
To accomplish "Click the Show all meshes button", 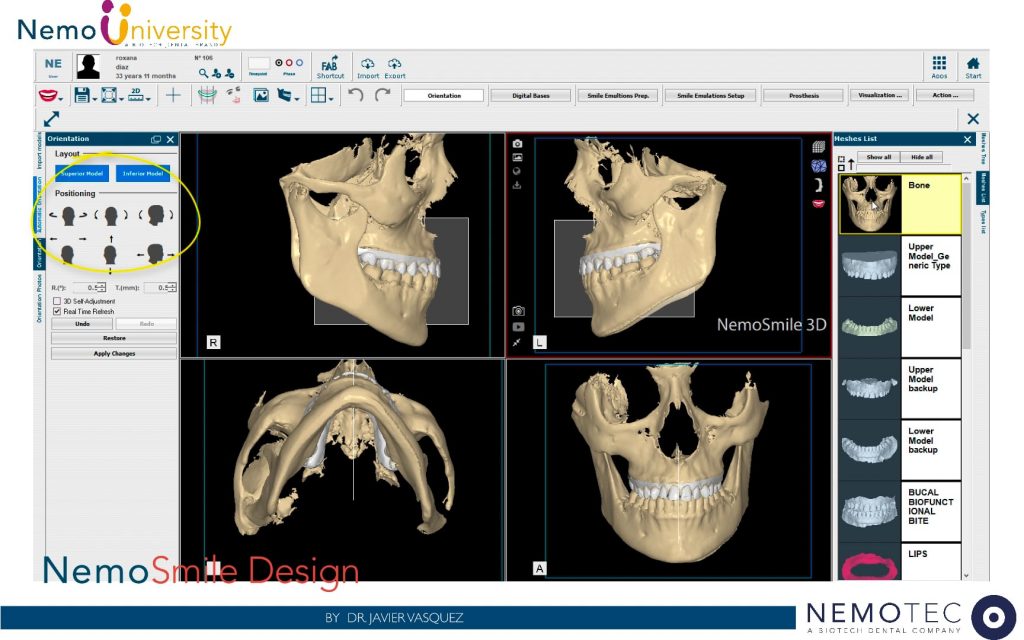I will pyautogui.click(x=878, y=157).
